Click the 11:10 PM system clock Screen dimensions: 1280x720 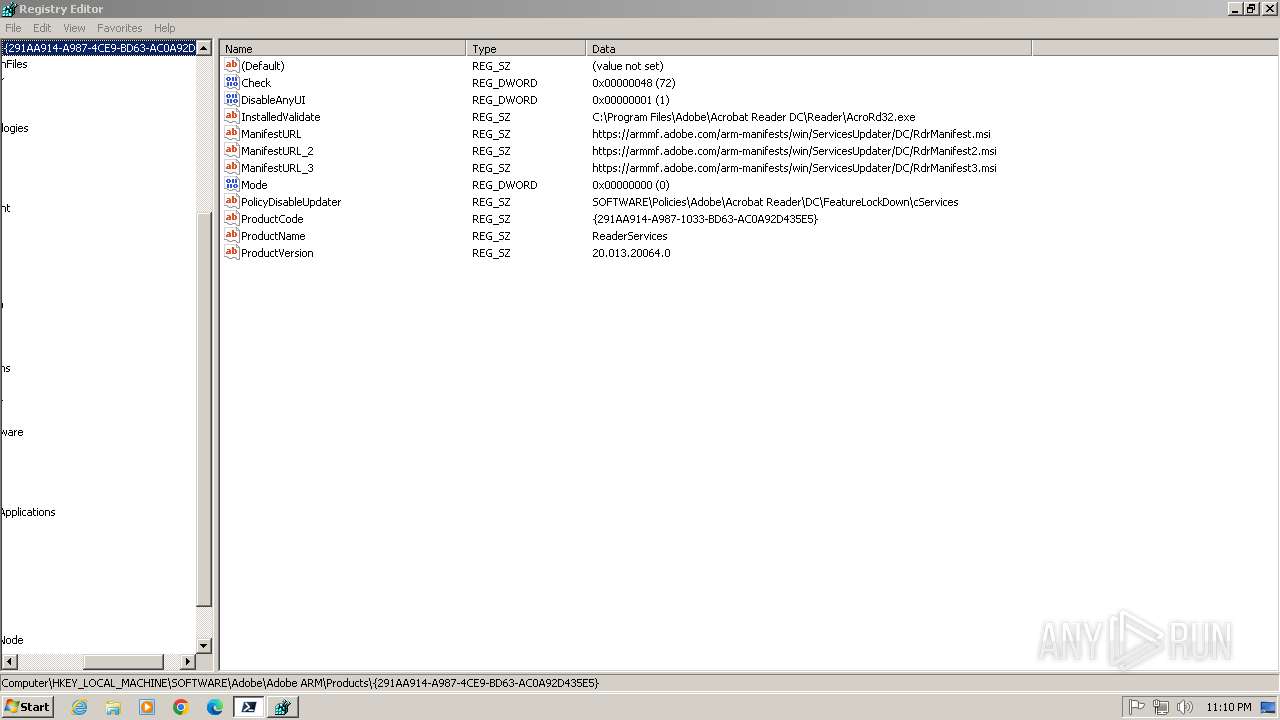click(1229, 707)
